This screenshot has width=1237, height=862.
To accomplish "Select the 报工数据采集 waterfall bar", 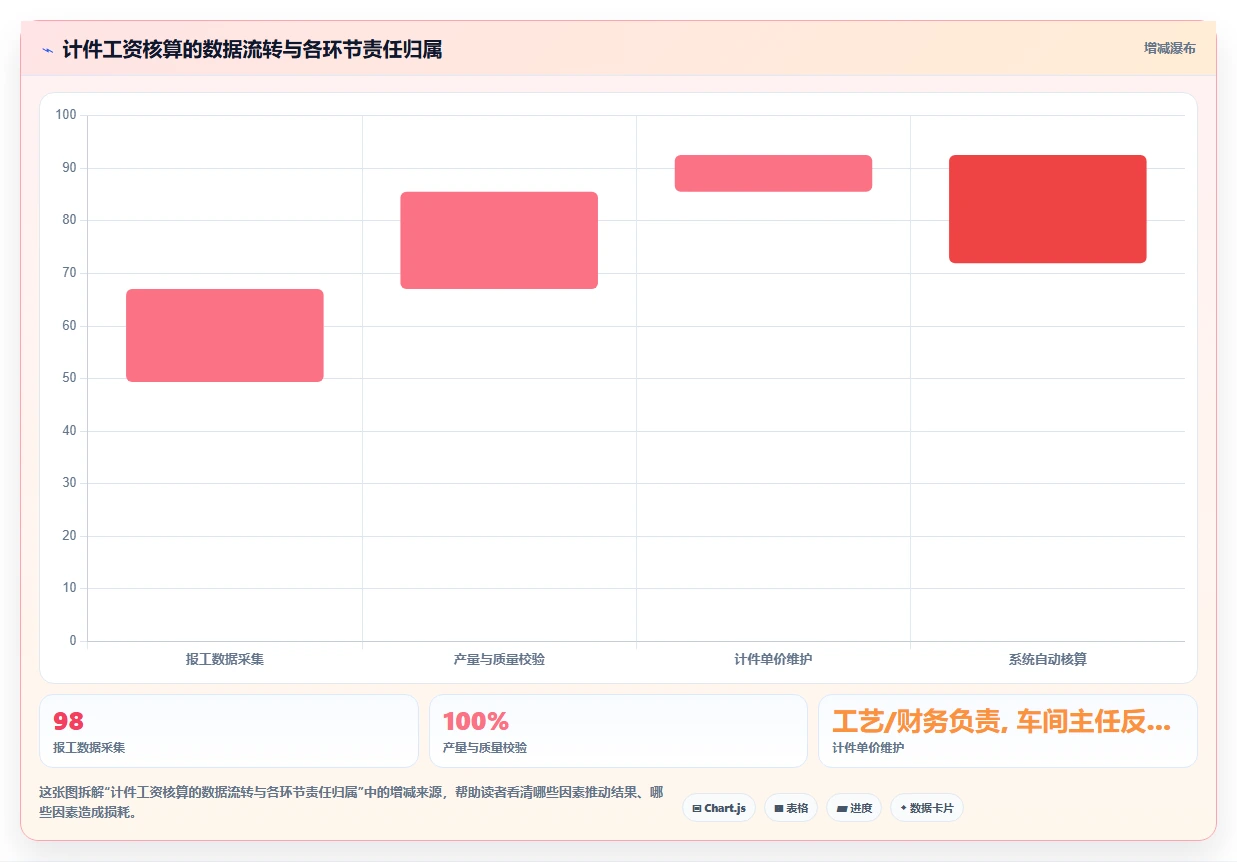I will pyautogui.click(x=225, y=335).
